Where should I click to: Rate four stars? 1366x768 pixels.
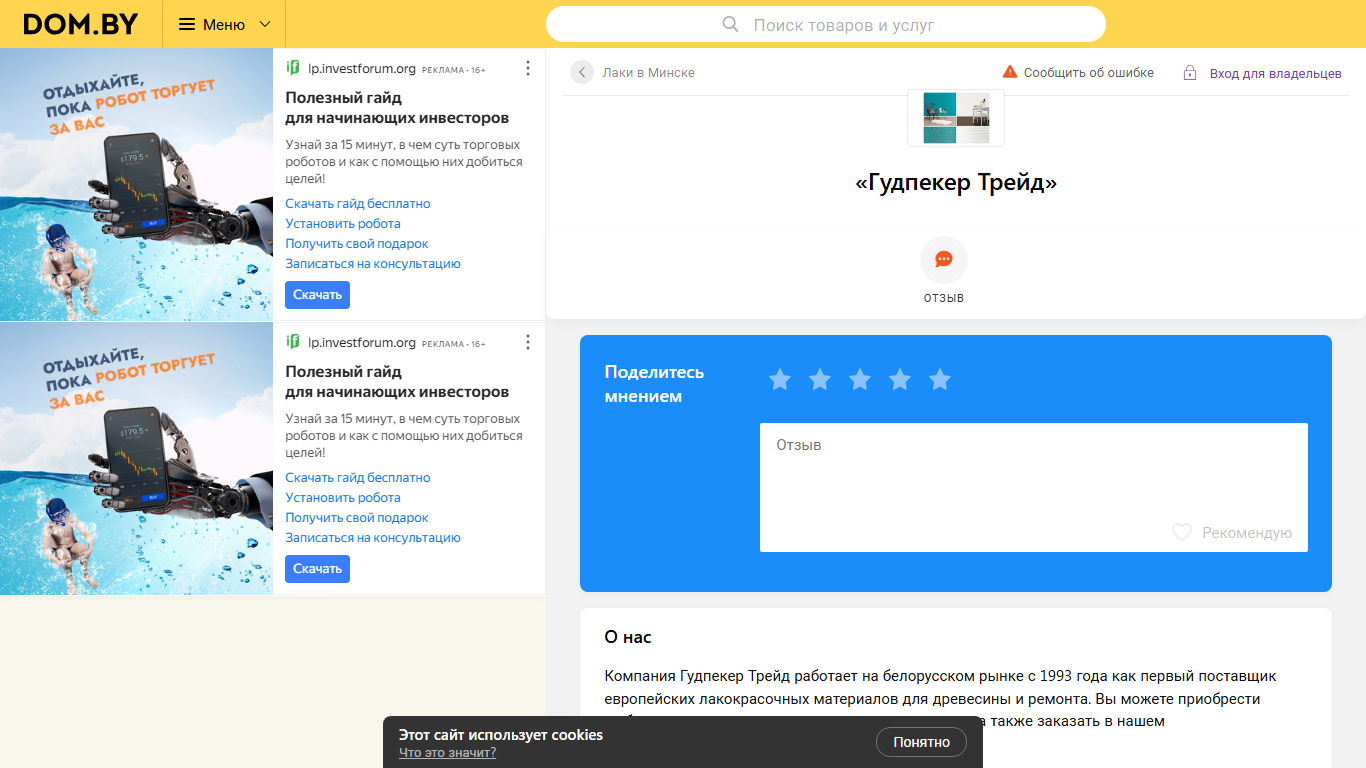[x=900, y=379]
